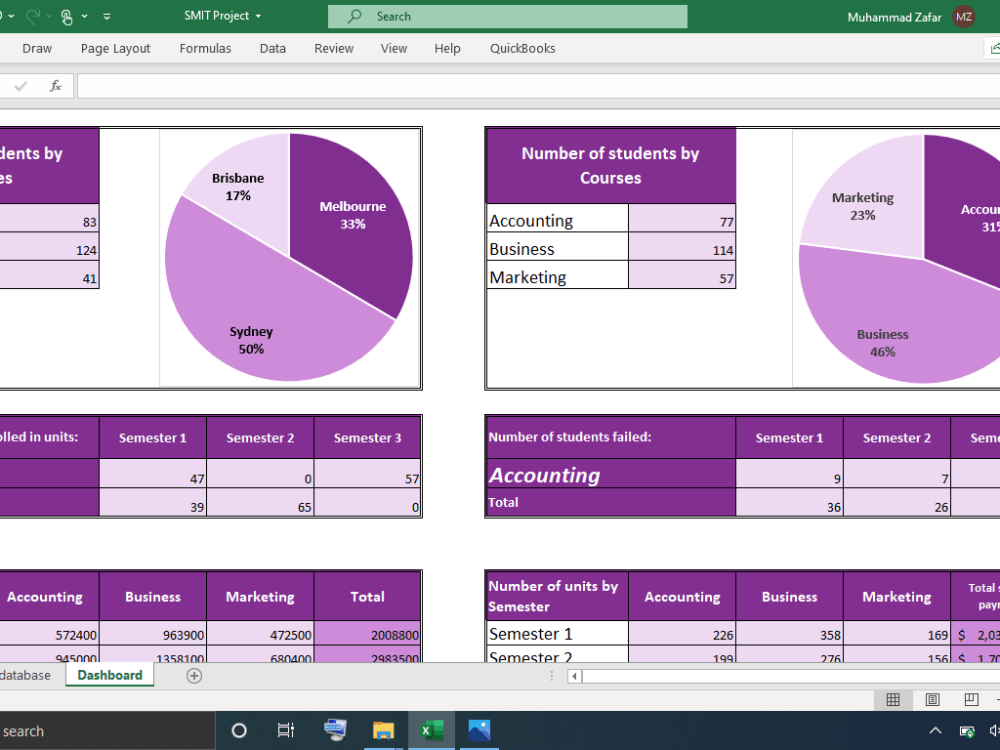The image size is (1000, 750).
Task: Click the horizontal scrollbar left arrow
Action: (x=574, y=676)
